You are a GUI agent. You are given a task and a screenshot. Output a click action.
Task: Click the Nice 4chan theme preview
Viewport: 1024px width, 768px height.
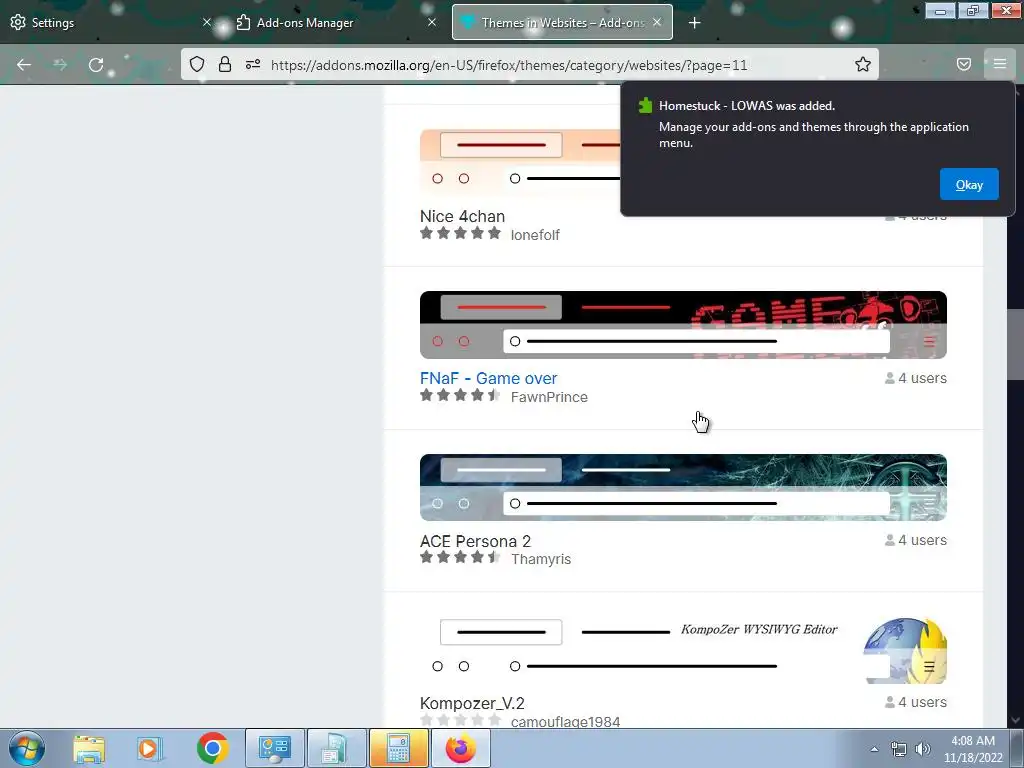[520, 162]
